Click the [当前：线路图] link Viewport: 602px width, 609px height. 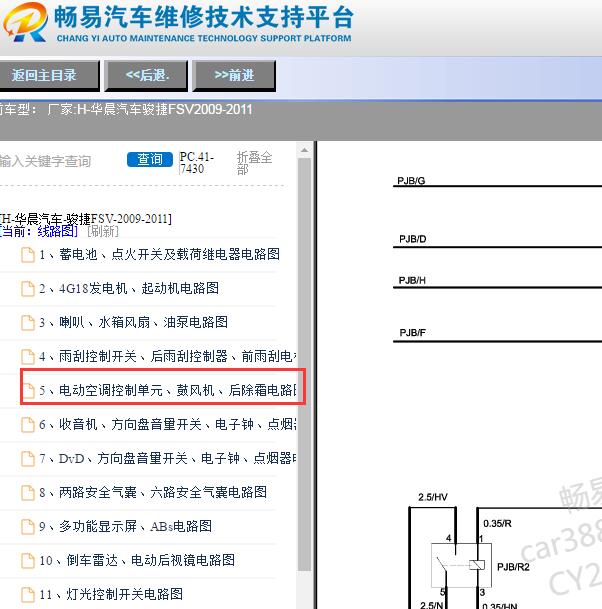click(x=39, y=231)
